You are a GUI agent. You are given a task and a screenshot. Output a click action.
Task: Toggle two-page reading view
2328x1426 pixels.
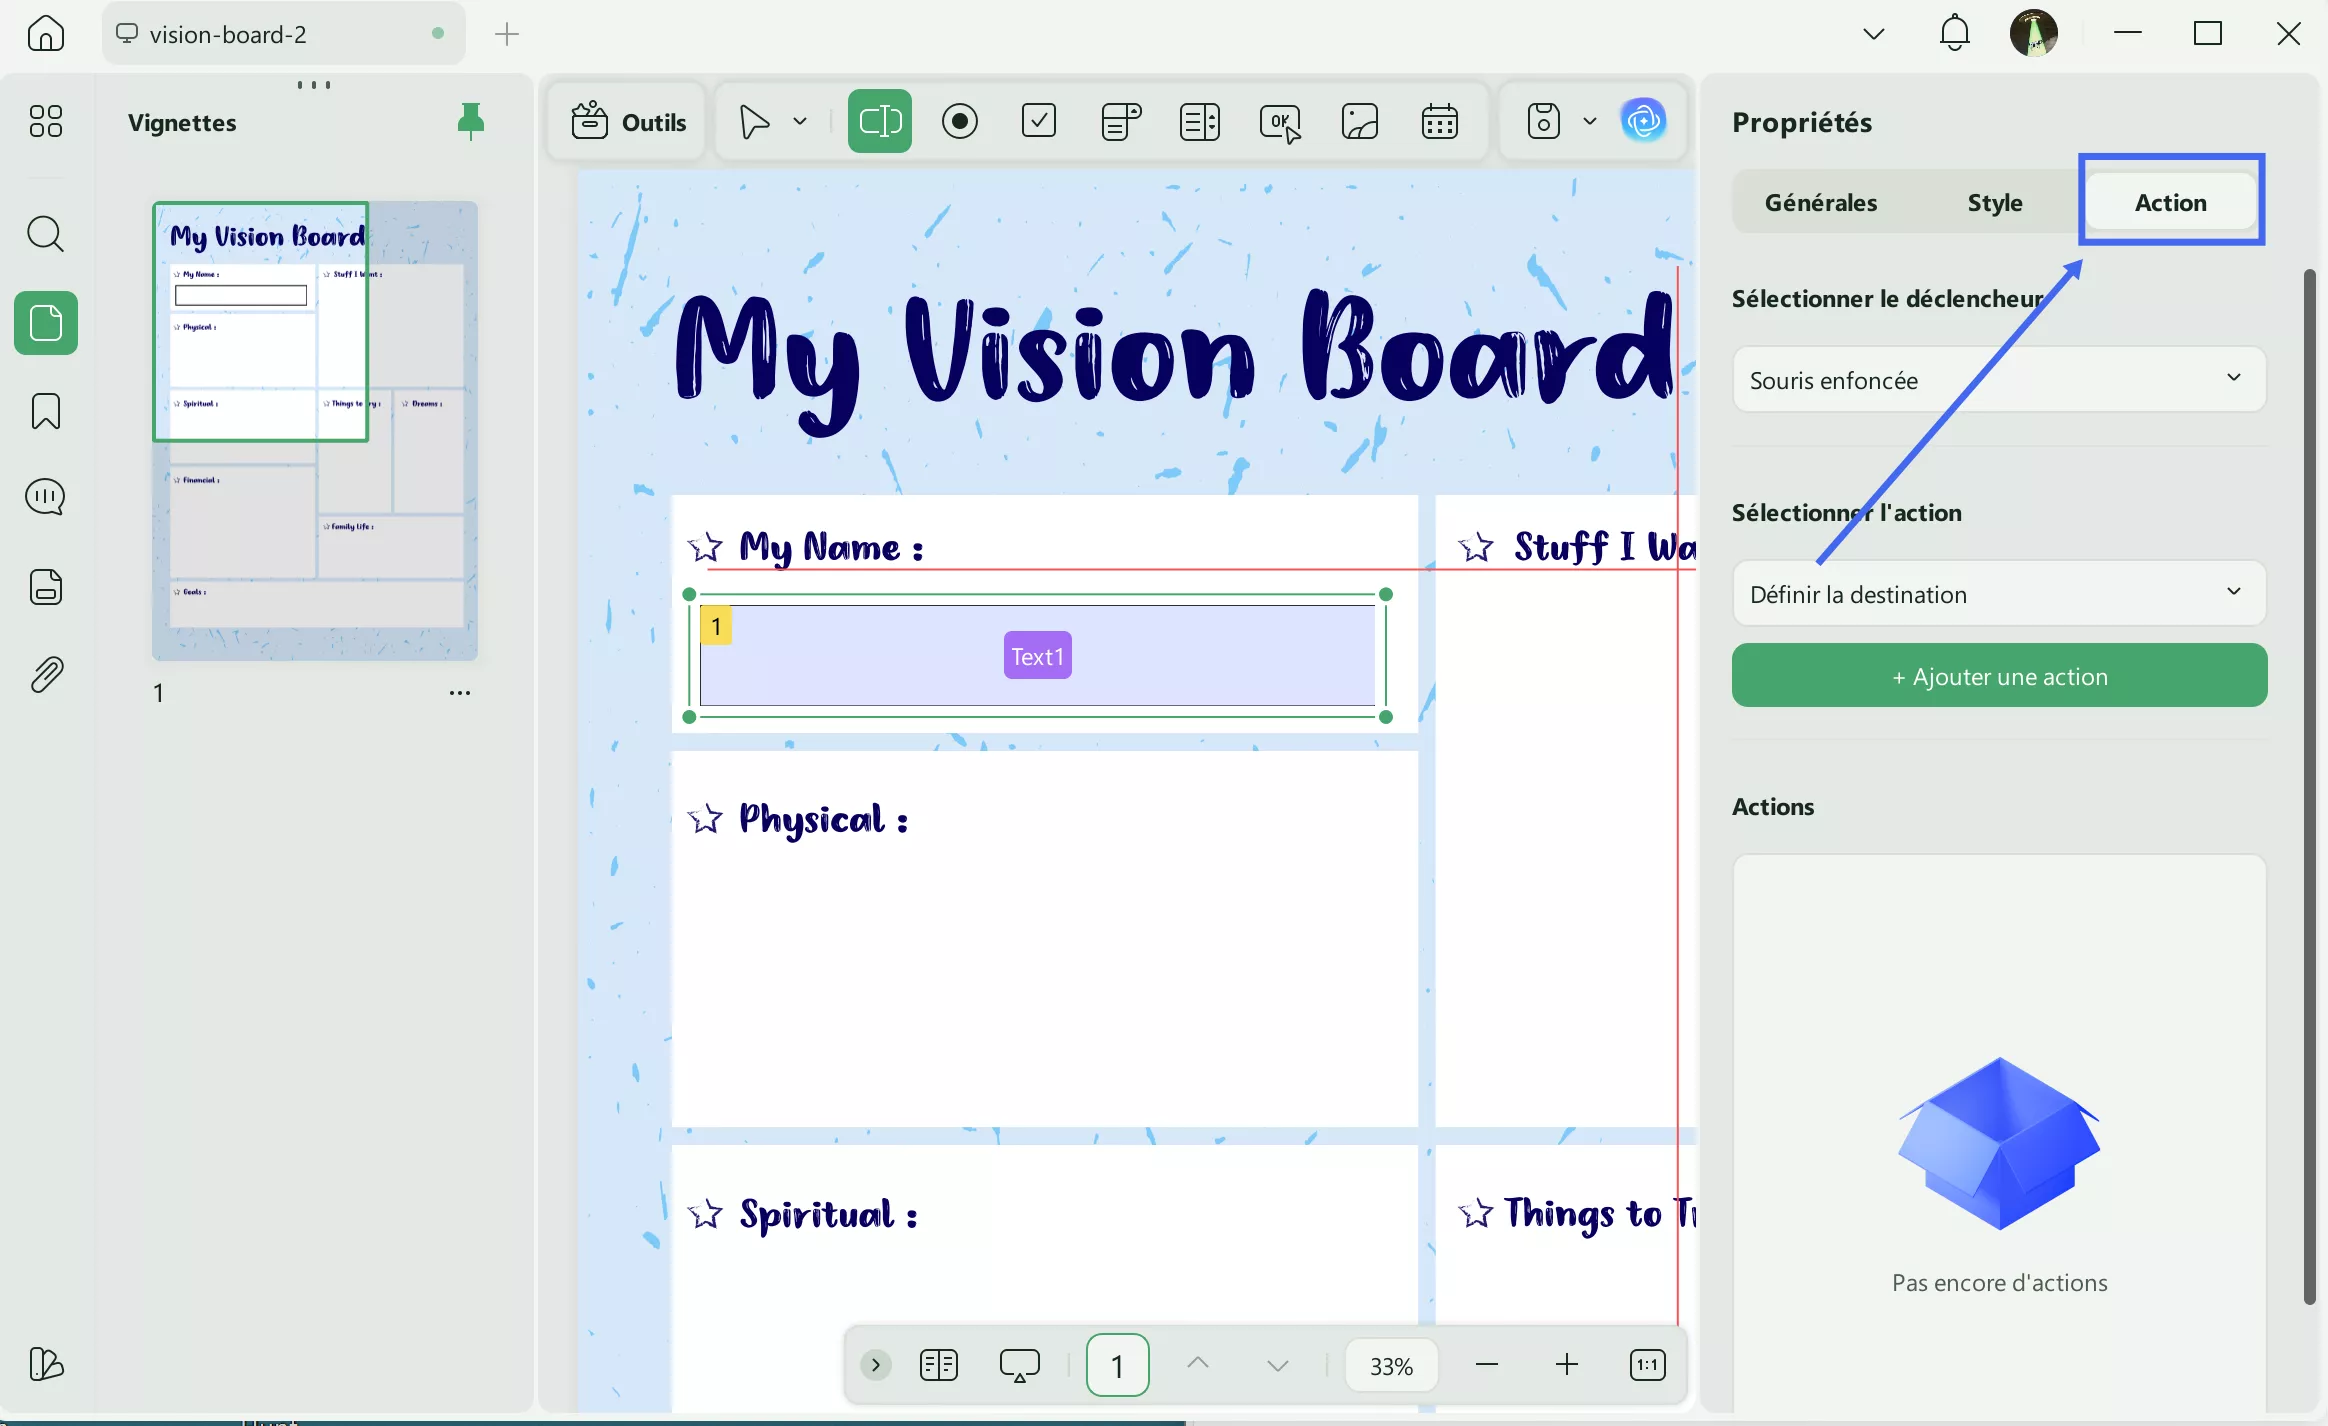click(x=938, y=1365)
